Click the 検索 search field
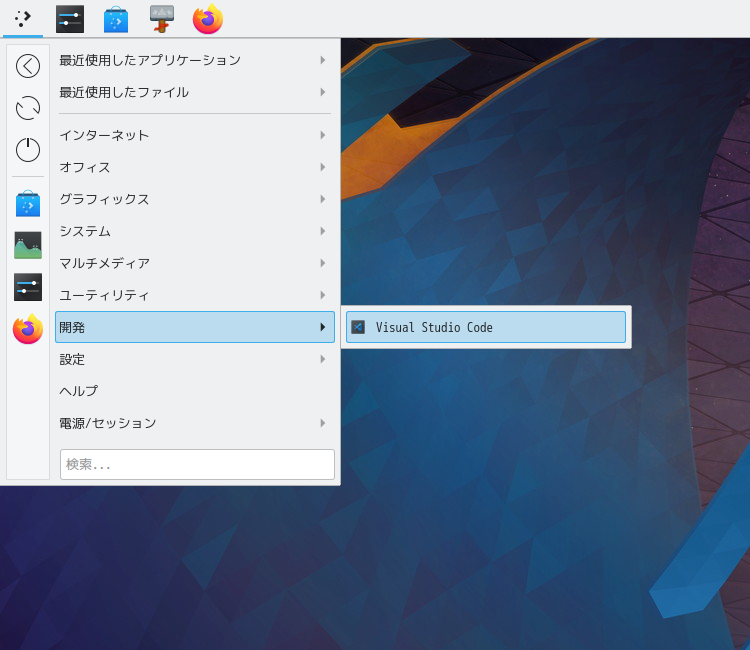Viewport: 750px width, 650px height. coord(197,464)
